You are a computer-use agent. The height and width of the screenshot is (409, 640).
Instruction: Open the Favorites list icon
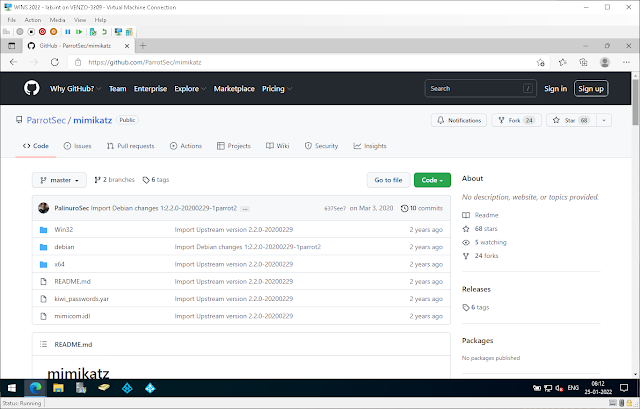(562, 62)
